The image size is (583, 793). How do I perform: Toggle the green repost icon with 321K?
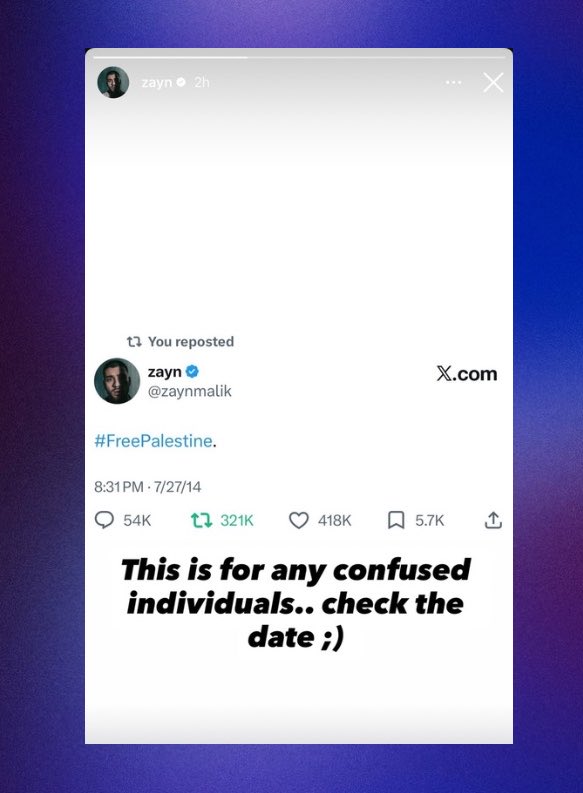tap(201, 520)
